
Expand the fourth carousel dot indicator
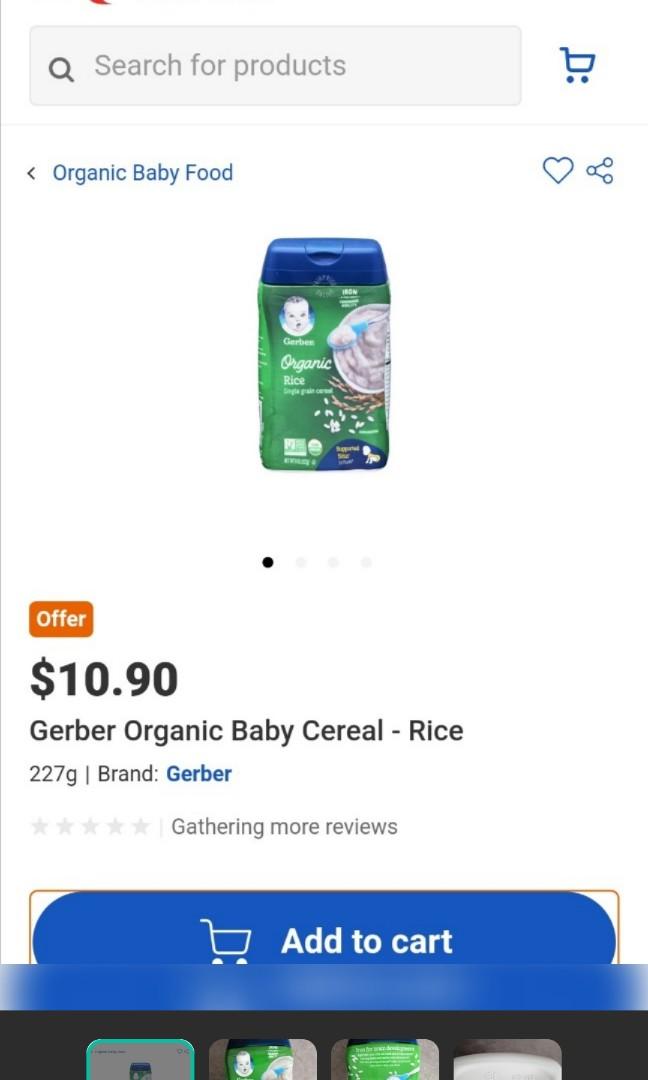[x=367, y=562]
